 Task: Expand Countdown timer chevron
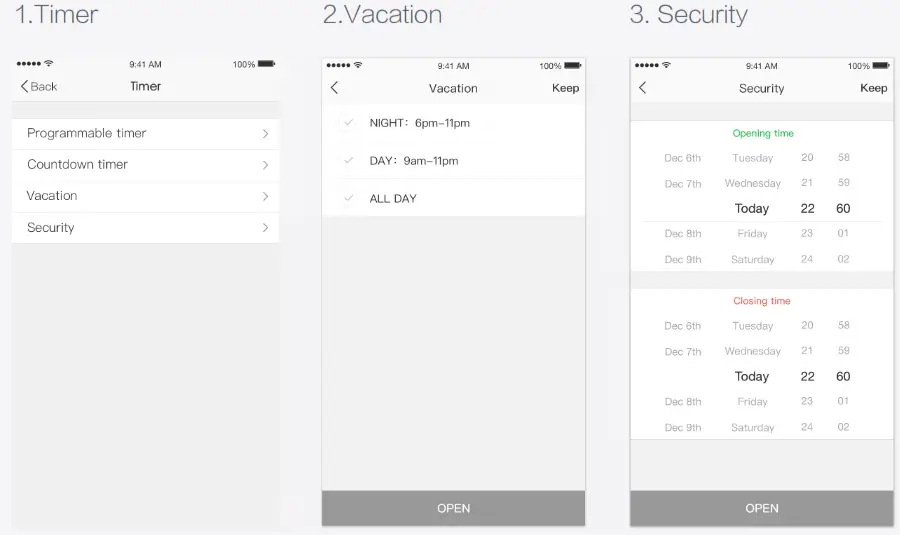tap(265, 165)
